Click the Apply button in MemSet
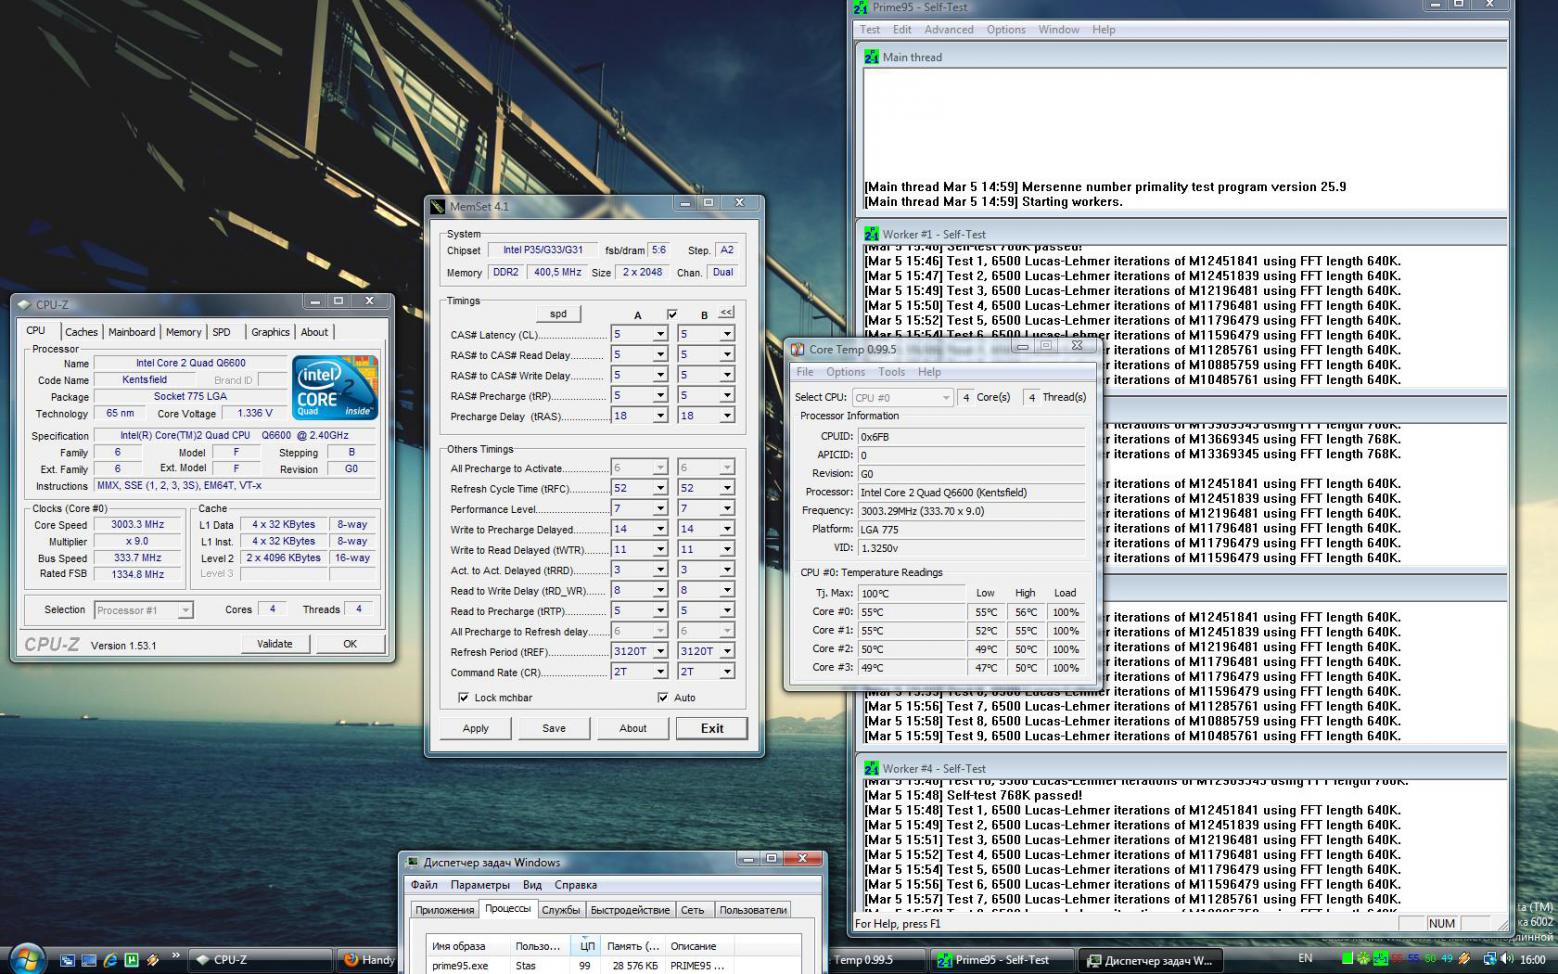The image size is (1558, 974). 475,729
